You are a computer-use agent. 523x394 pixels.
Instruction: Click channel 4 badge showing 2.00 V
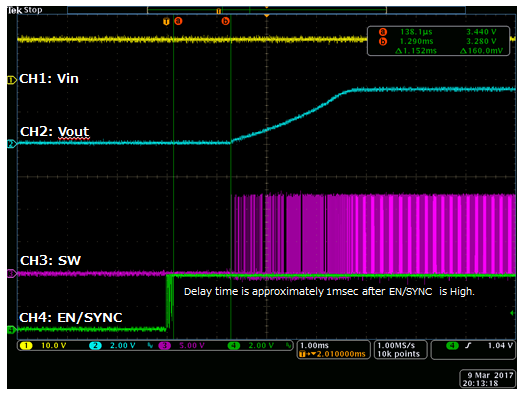pos(251,346)
